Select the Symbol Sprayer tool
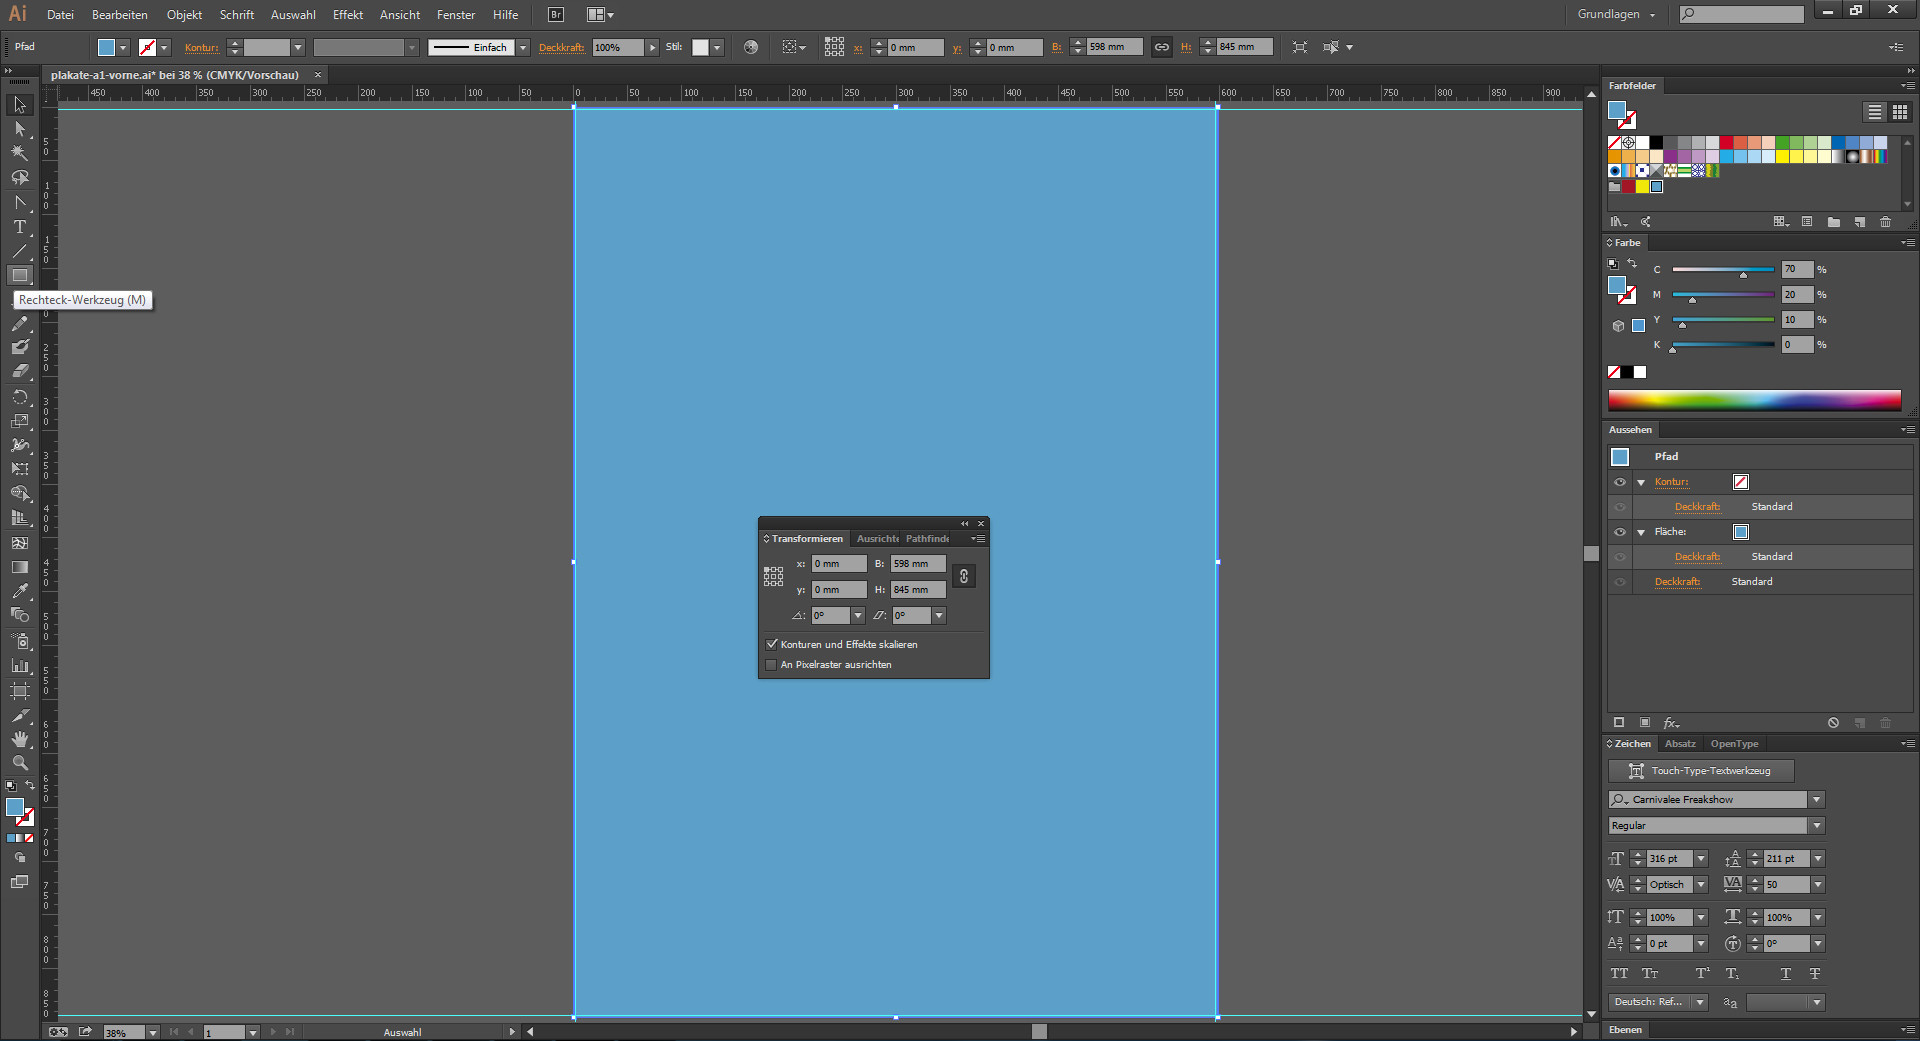The image size is (1920, 1041). pos(19,641)
